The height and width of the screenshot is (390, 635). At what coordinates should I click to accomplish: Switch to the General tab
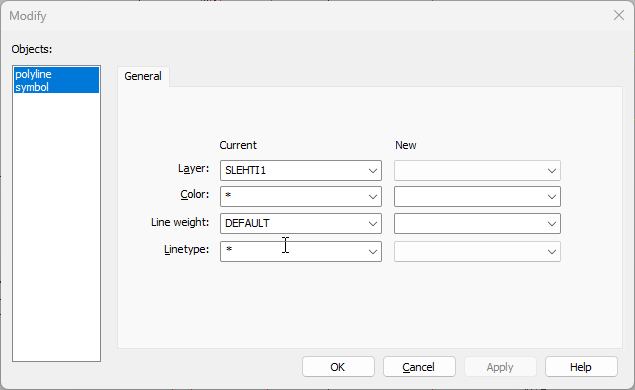coord(143,76)
